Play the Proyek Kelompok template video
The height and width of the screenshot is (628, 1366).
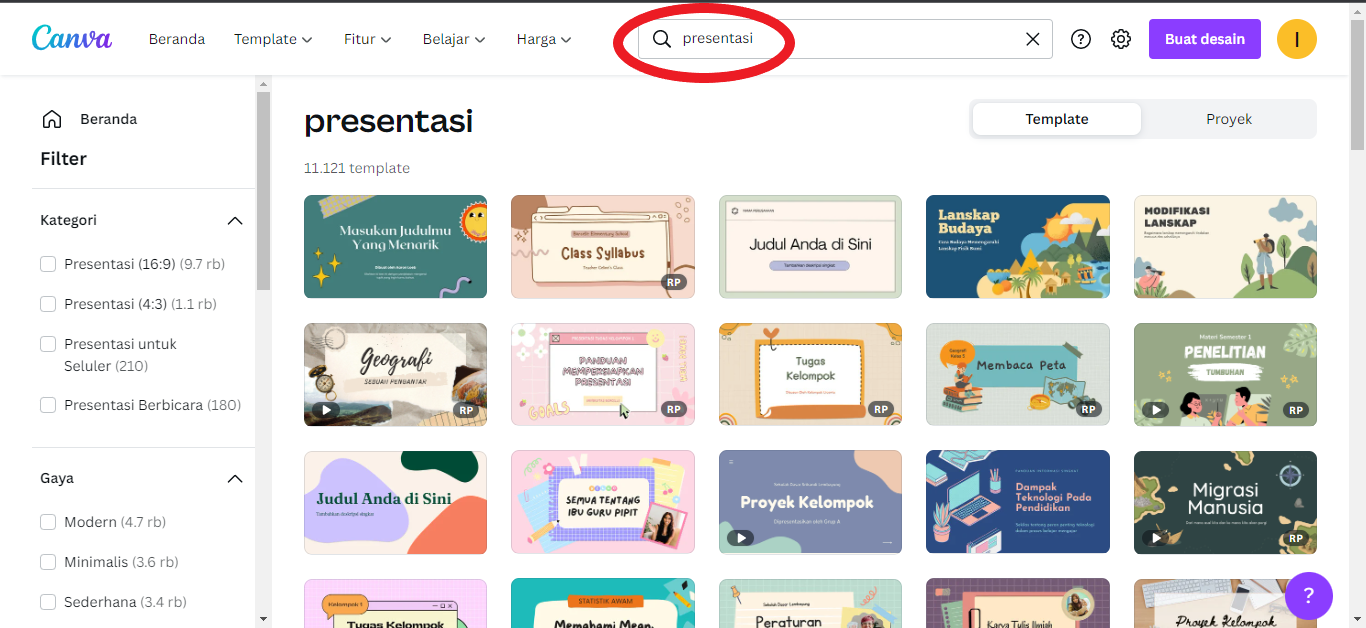click(741, 537)
